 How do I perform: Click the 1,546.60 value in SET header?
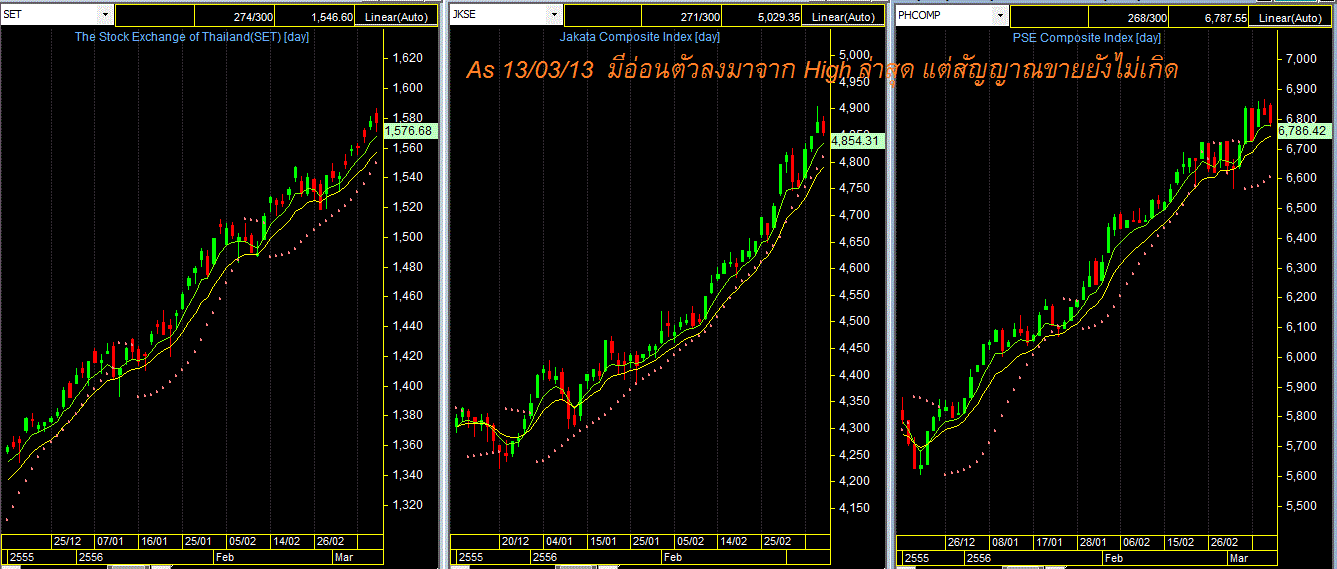333,17
